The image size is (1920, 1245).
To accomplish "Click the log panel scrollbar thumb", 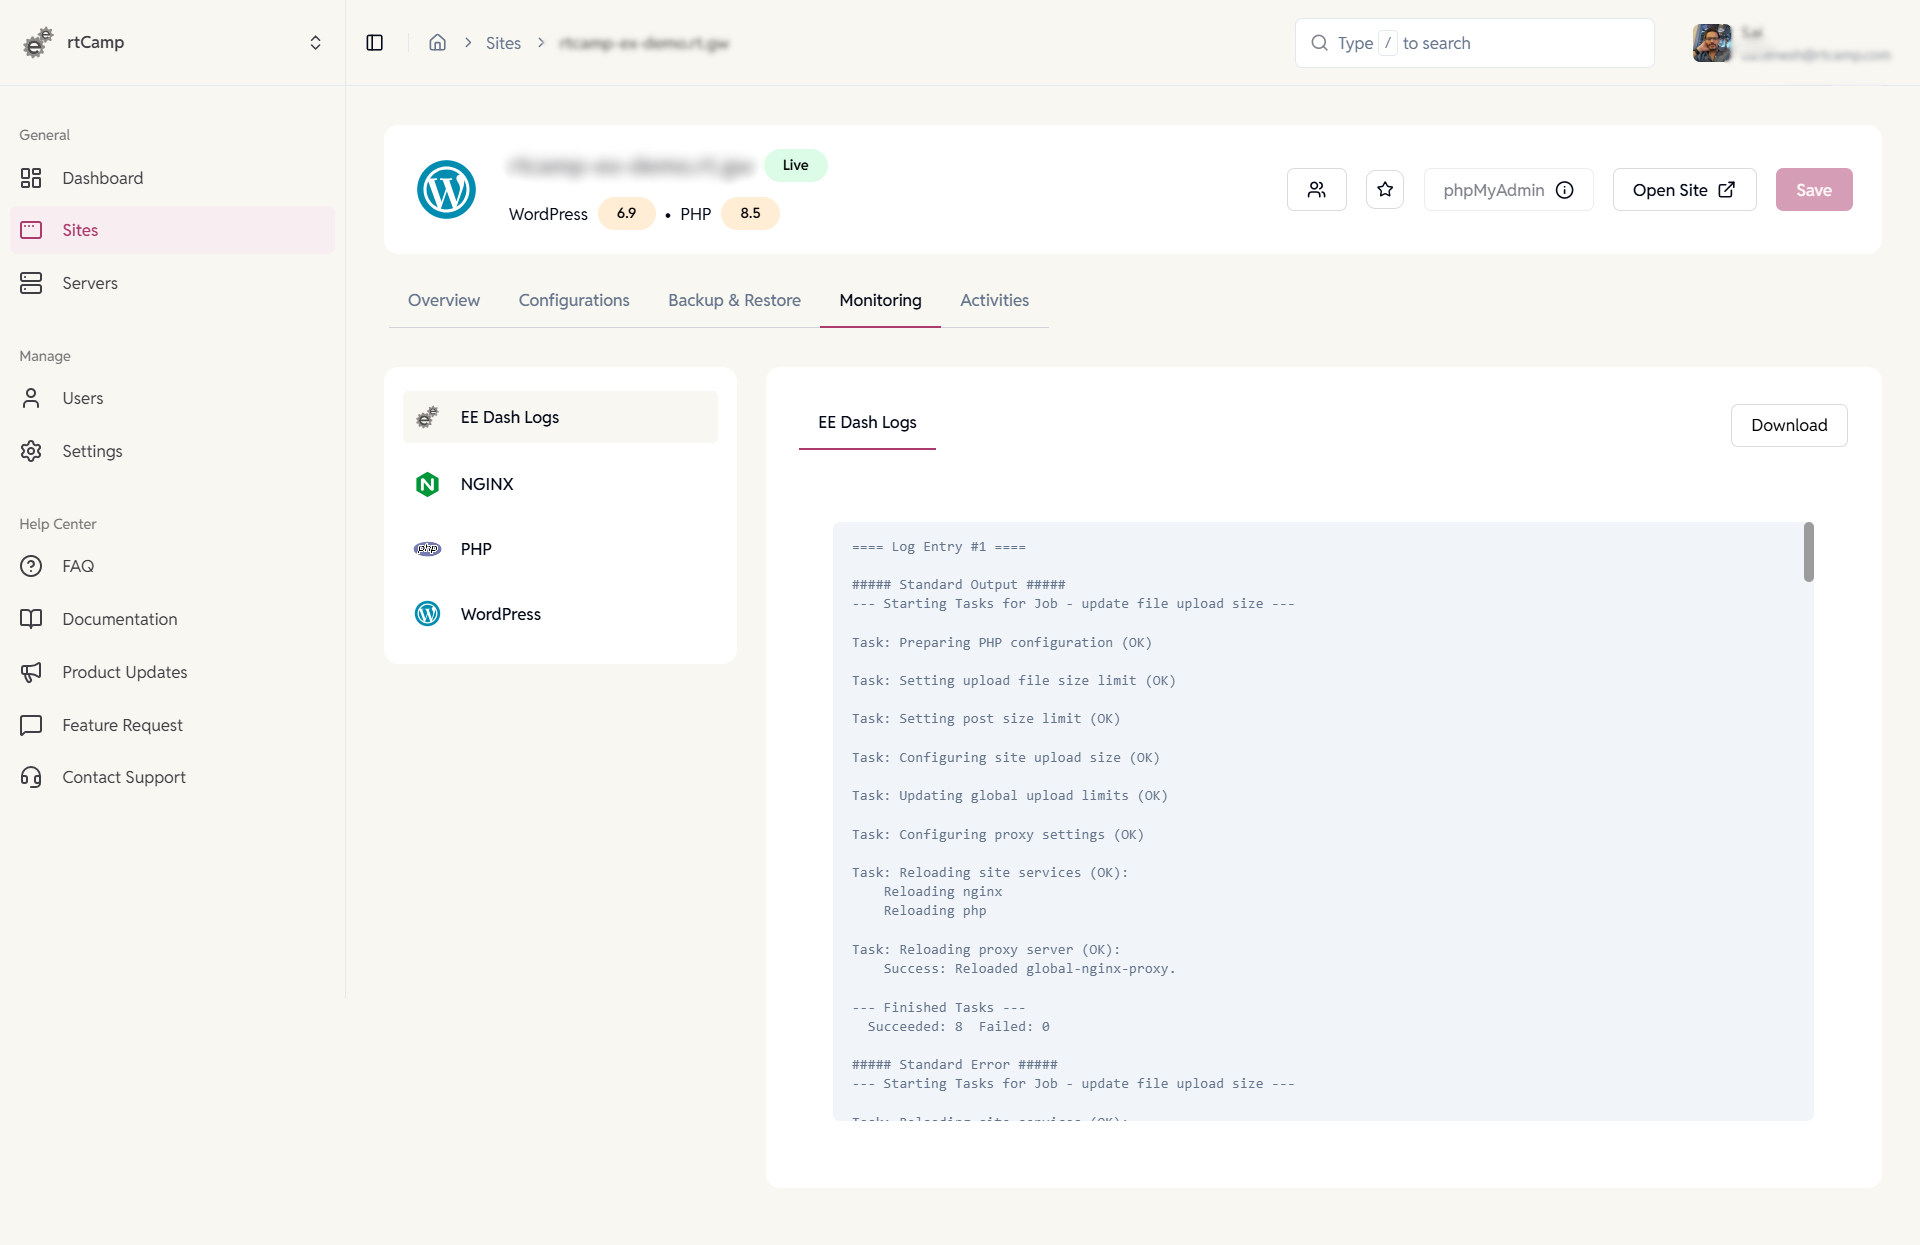I will click(x=1807, y=552).
